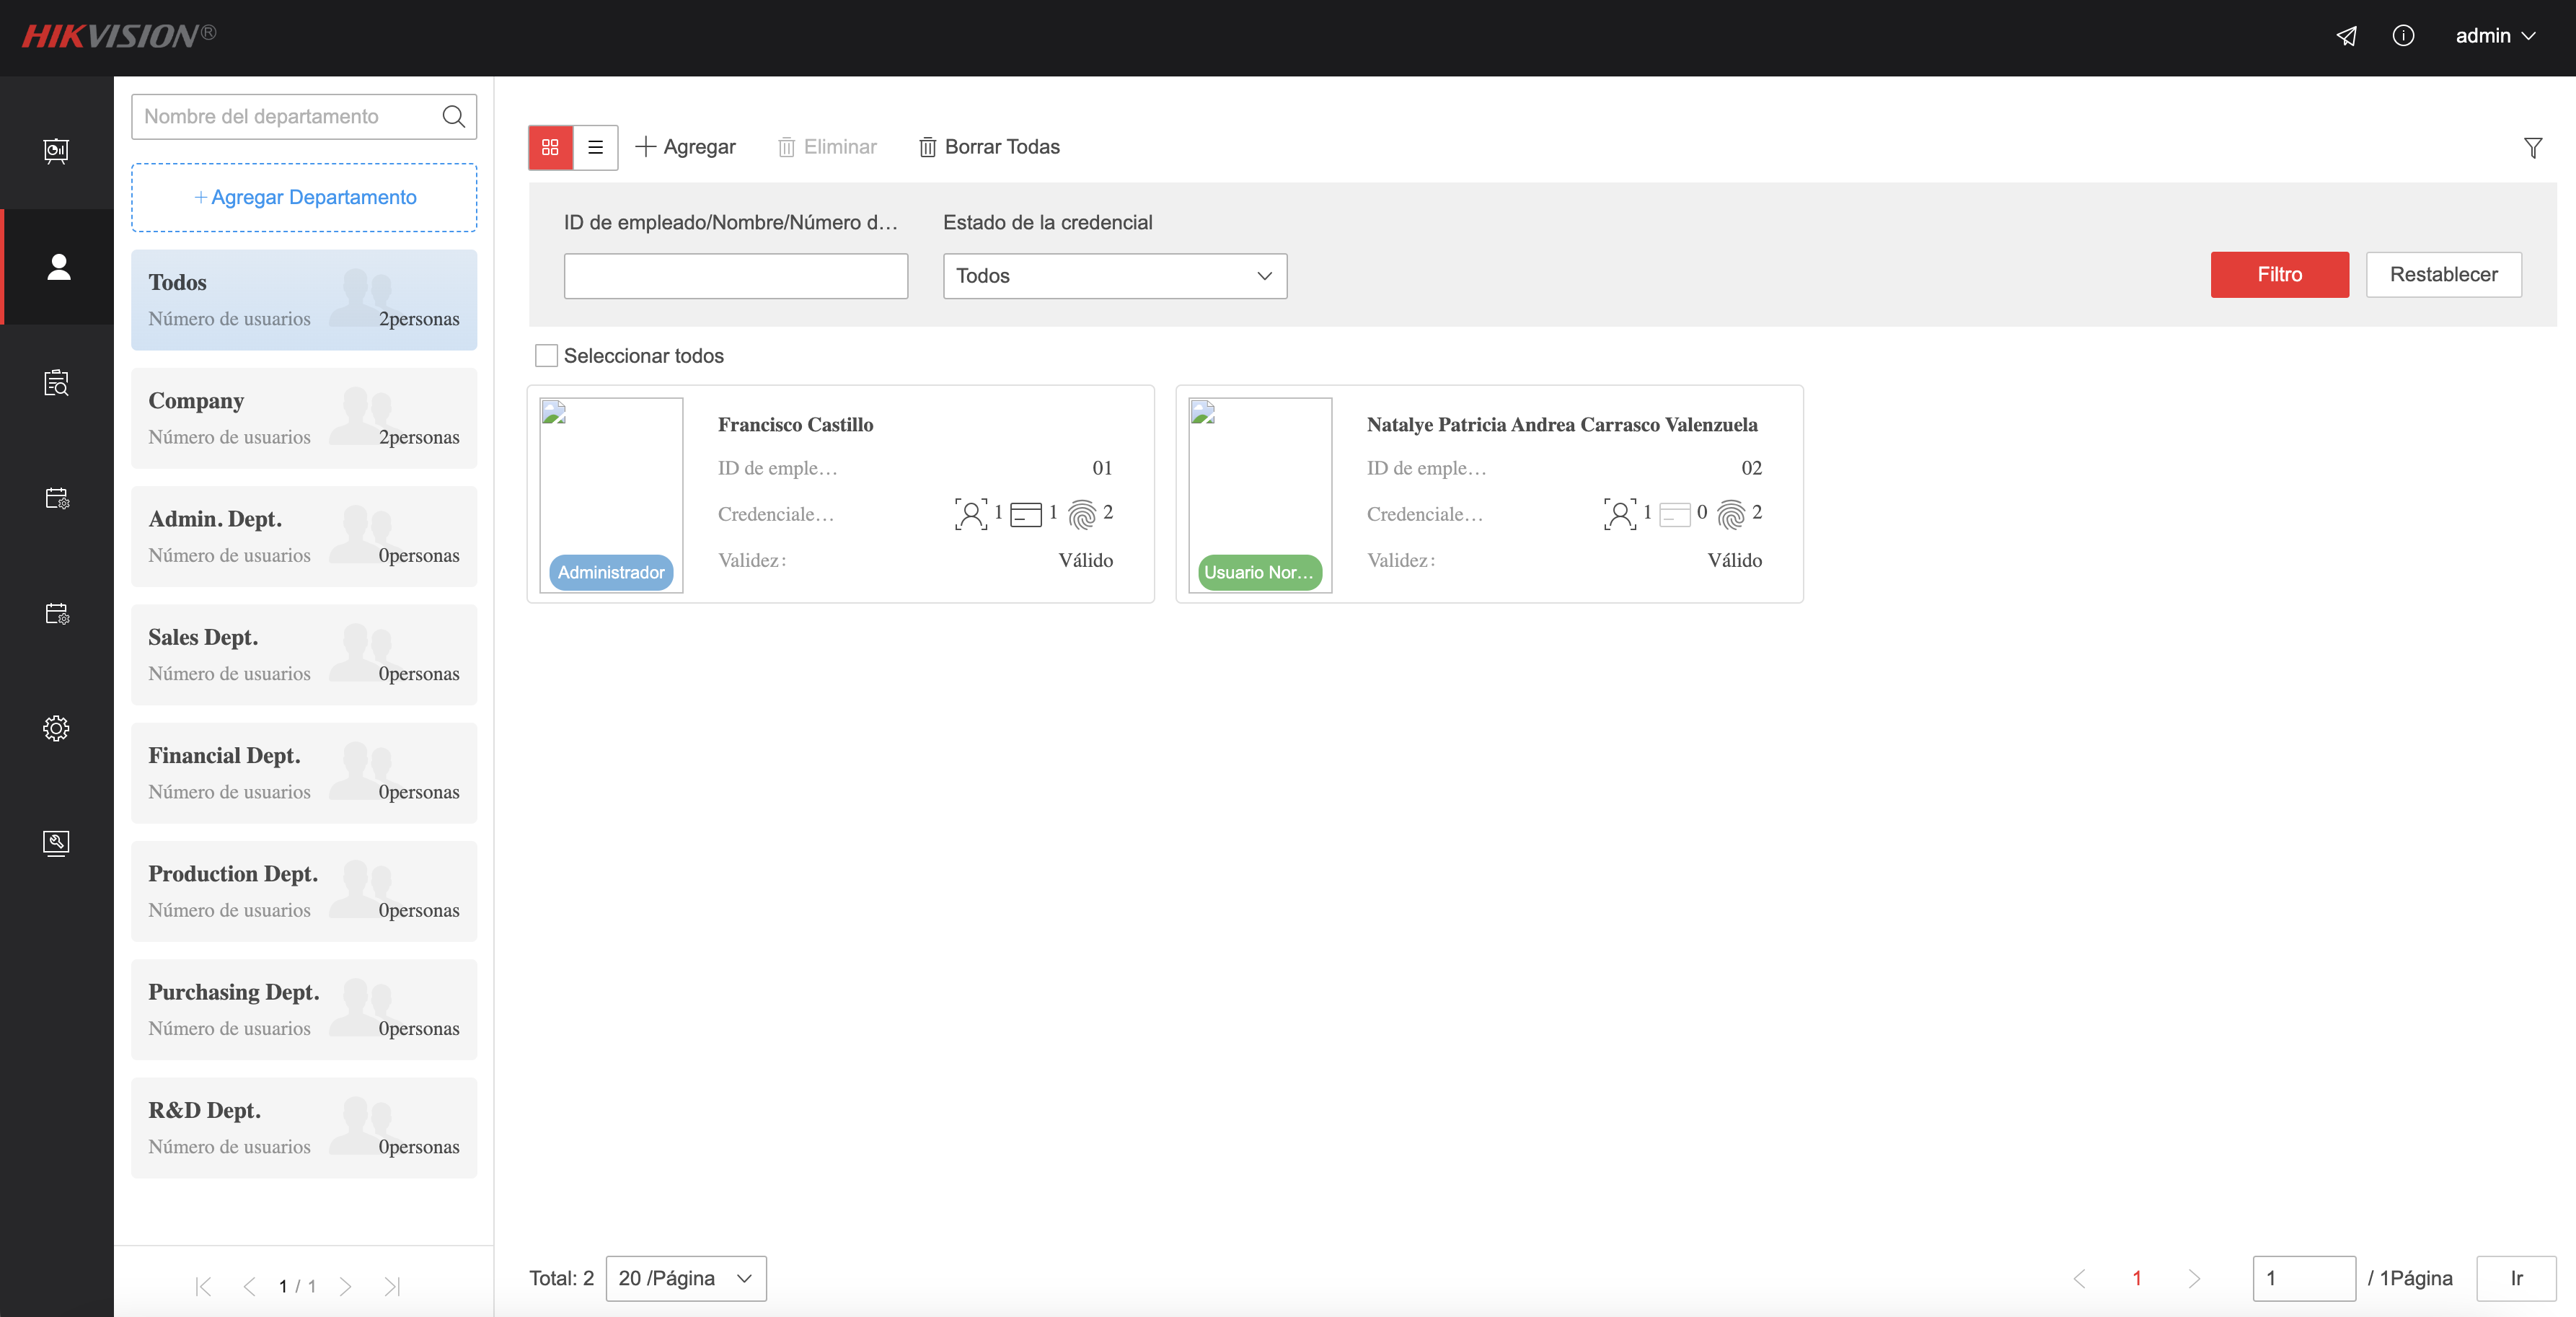Click the Eliminar button

[x=827, y=147]
